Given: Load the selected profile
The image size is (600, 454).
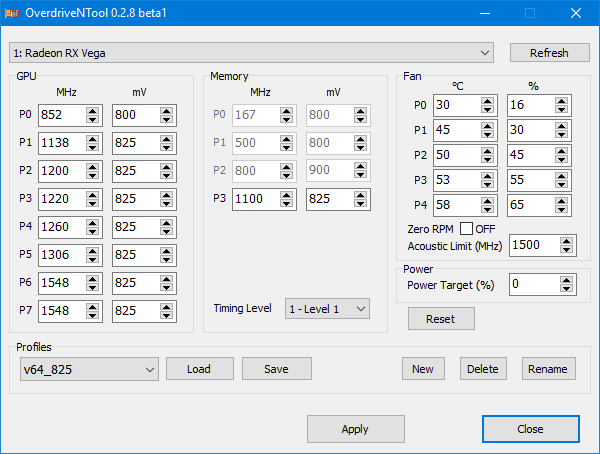Looking at the screenshot, I should [x=200, y=369].
